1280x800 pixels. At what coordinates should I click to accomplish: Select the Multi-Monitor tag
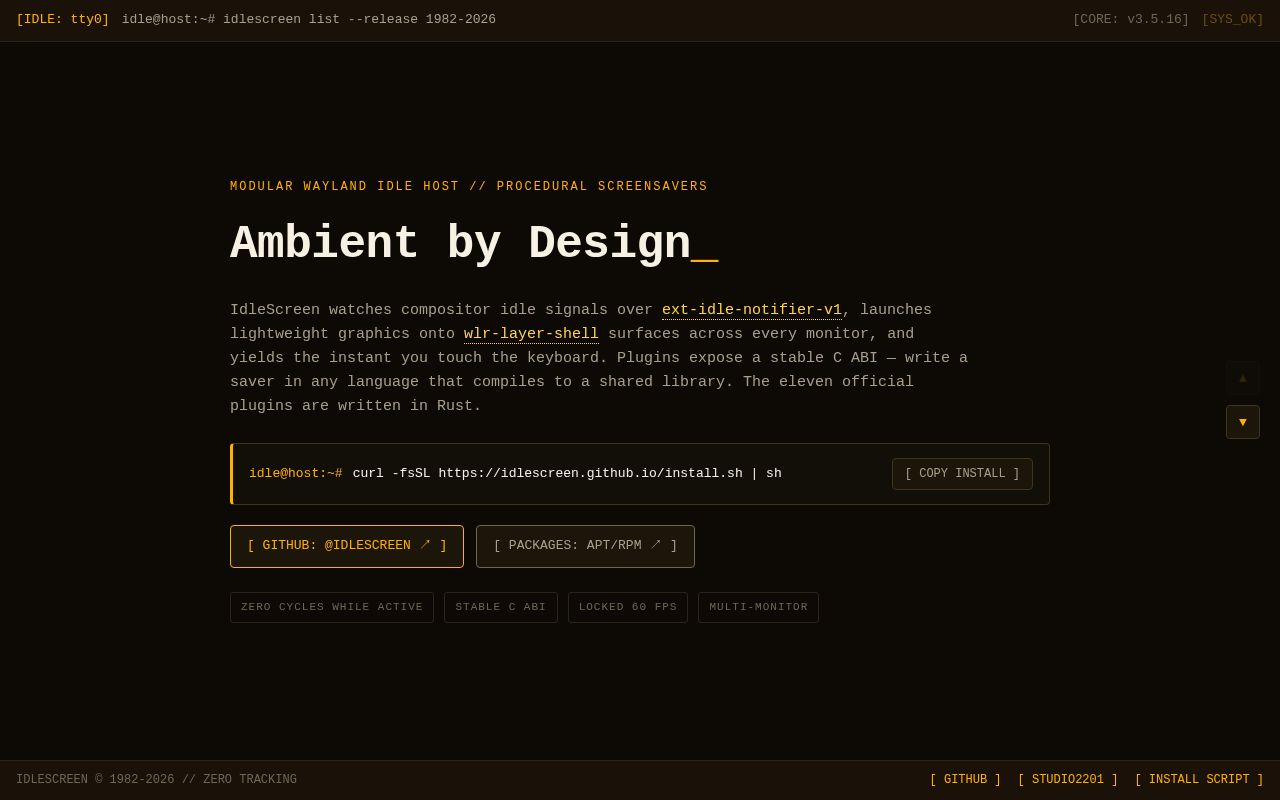point(758,607)
